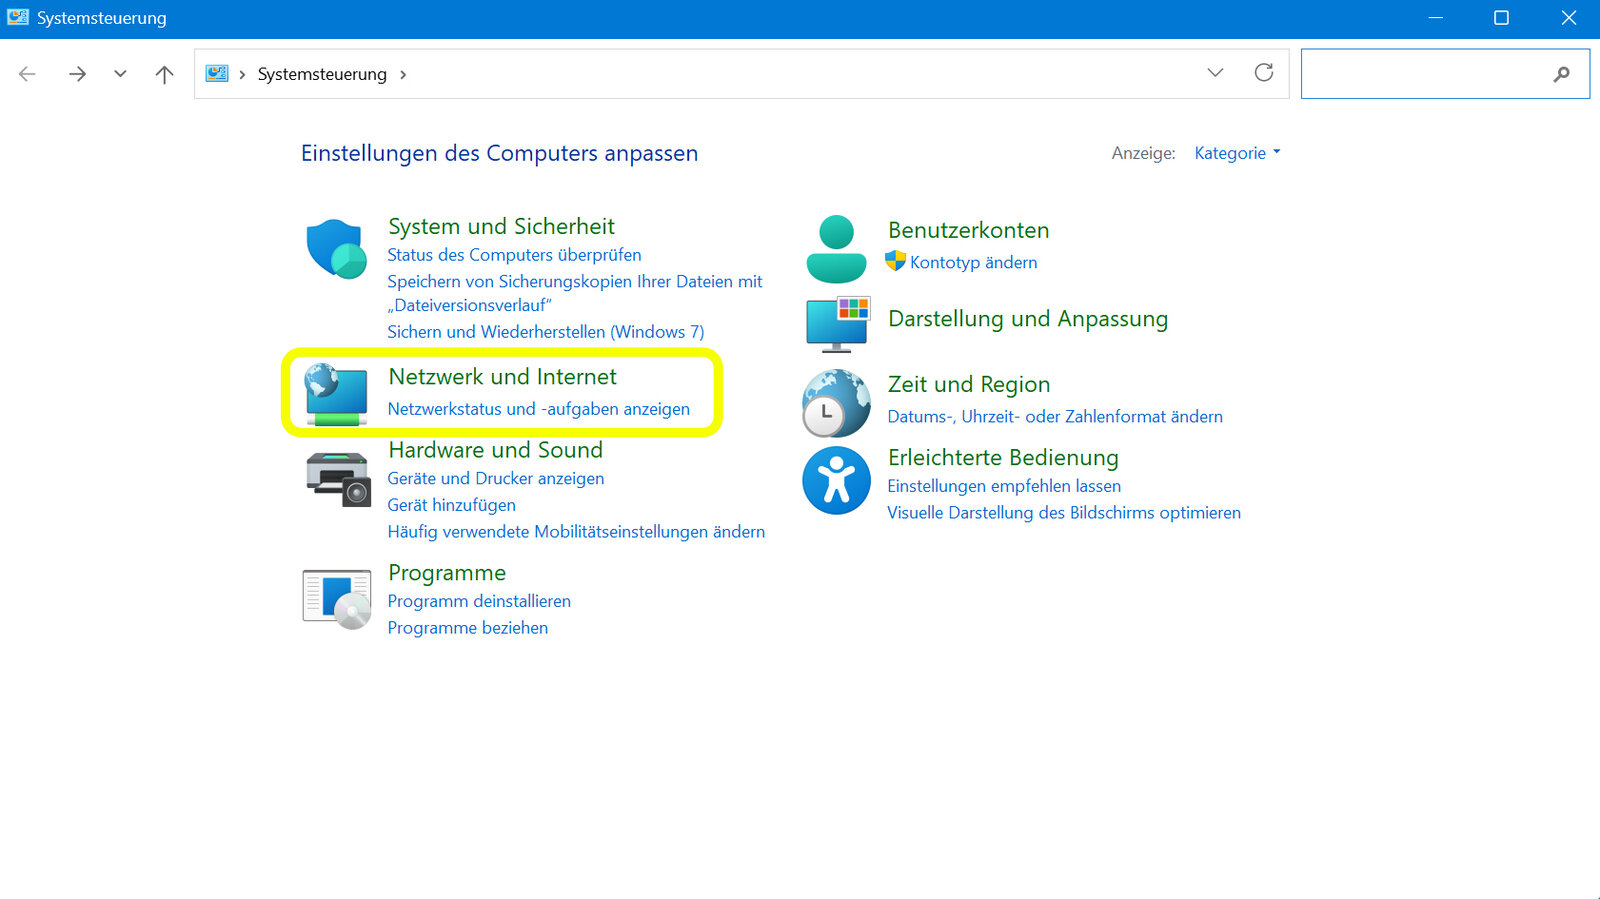
Task: Expand the address bar history dropdown
Action: [1215, 73]
